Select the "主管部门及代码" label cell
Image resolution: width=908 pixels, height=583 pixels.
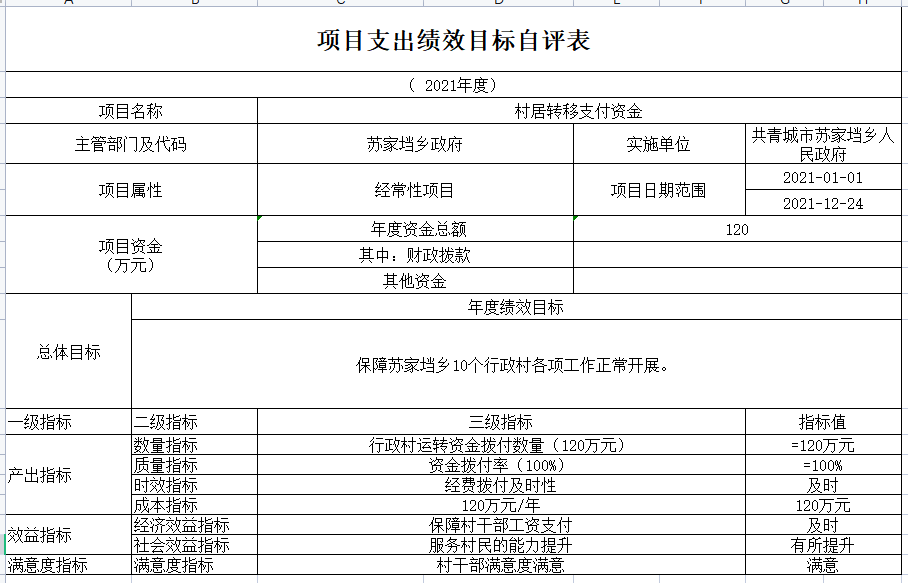point(131,144)
